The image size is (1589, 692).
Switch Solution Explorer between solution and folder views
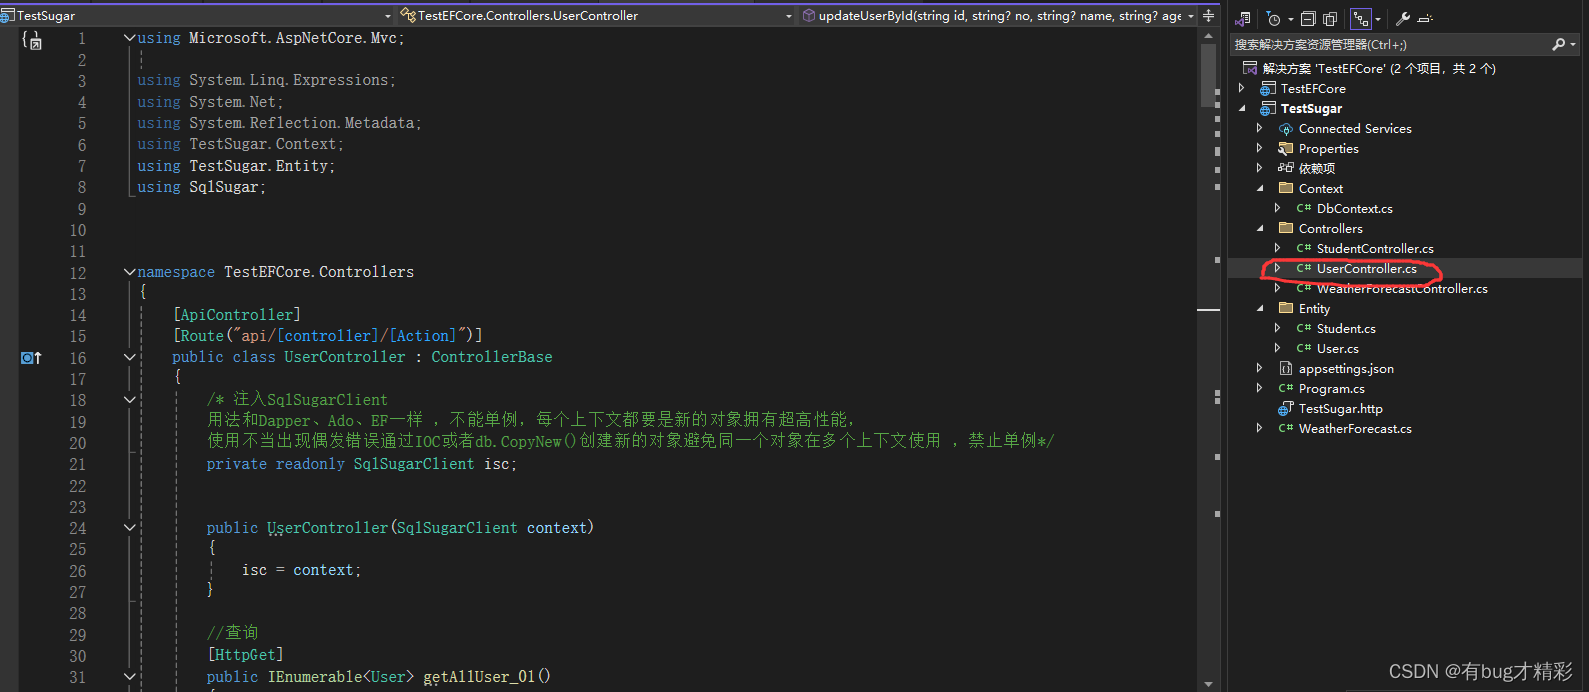pyautogui.click(x=1243, y=18)
